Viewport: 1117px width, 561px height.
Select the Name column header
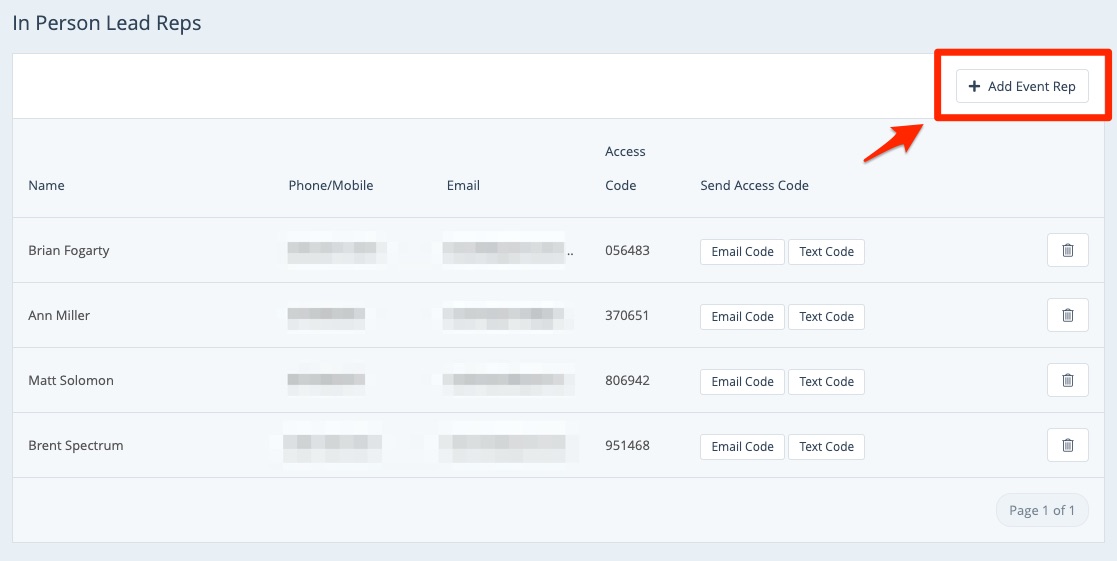tap(46, 185)
